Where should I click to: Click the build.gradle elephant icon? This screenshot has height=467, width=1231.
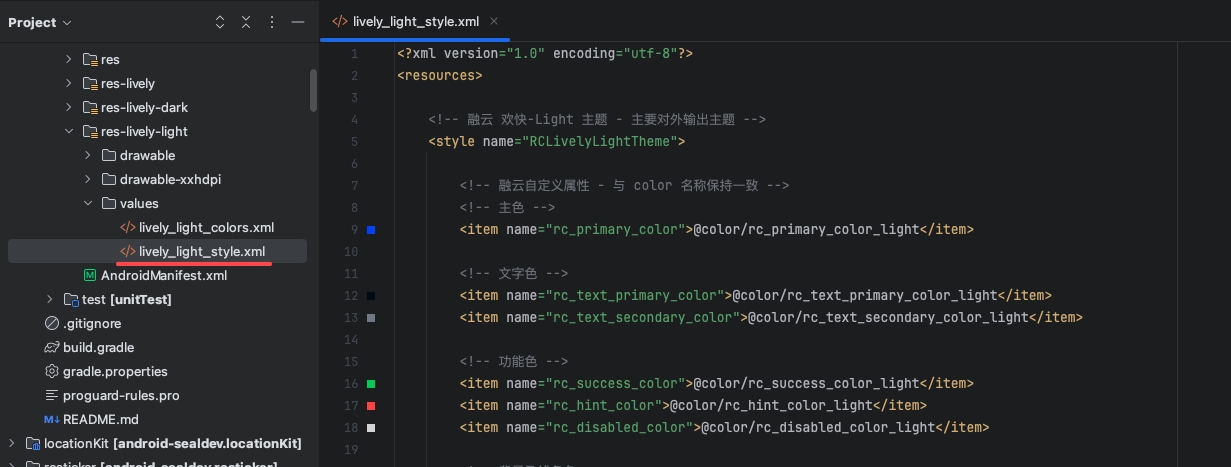53,347
